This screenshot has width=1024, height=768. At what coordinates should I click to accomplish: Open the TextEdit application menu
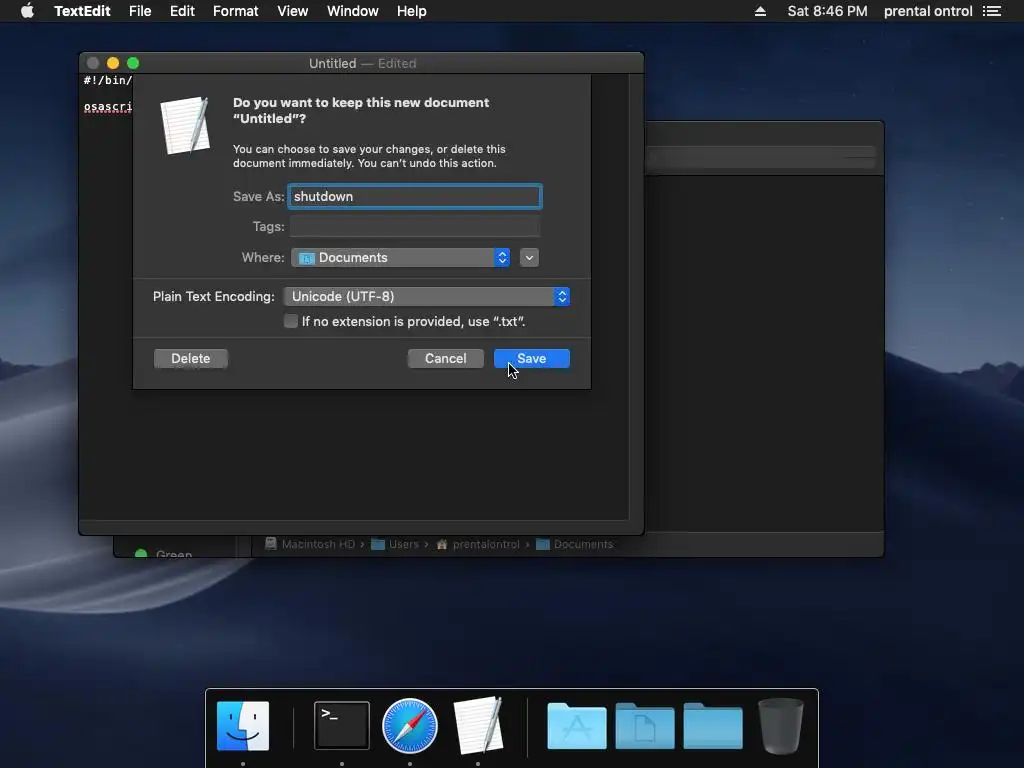point(82,11)
